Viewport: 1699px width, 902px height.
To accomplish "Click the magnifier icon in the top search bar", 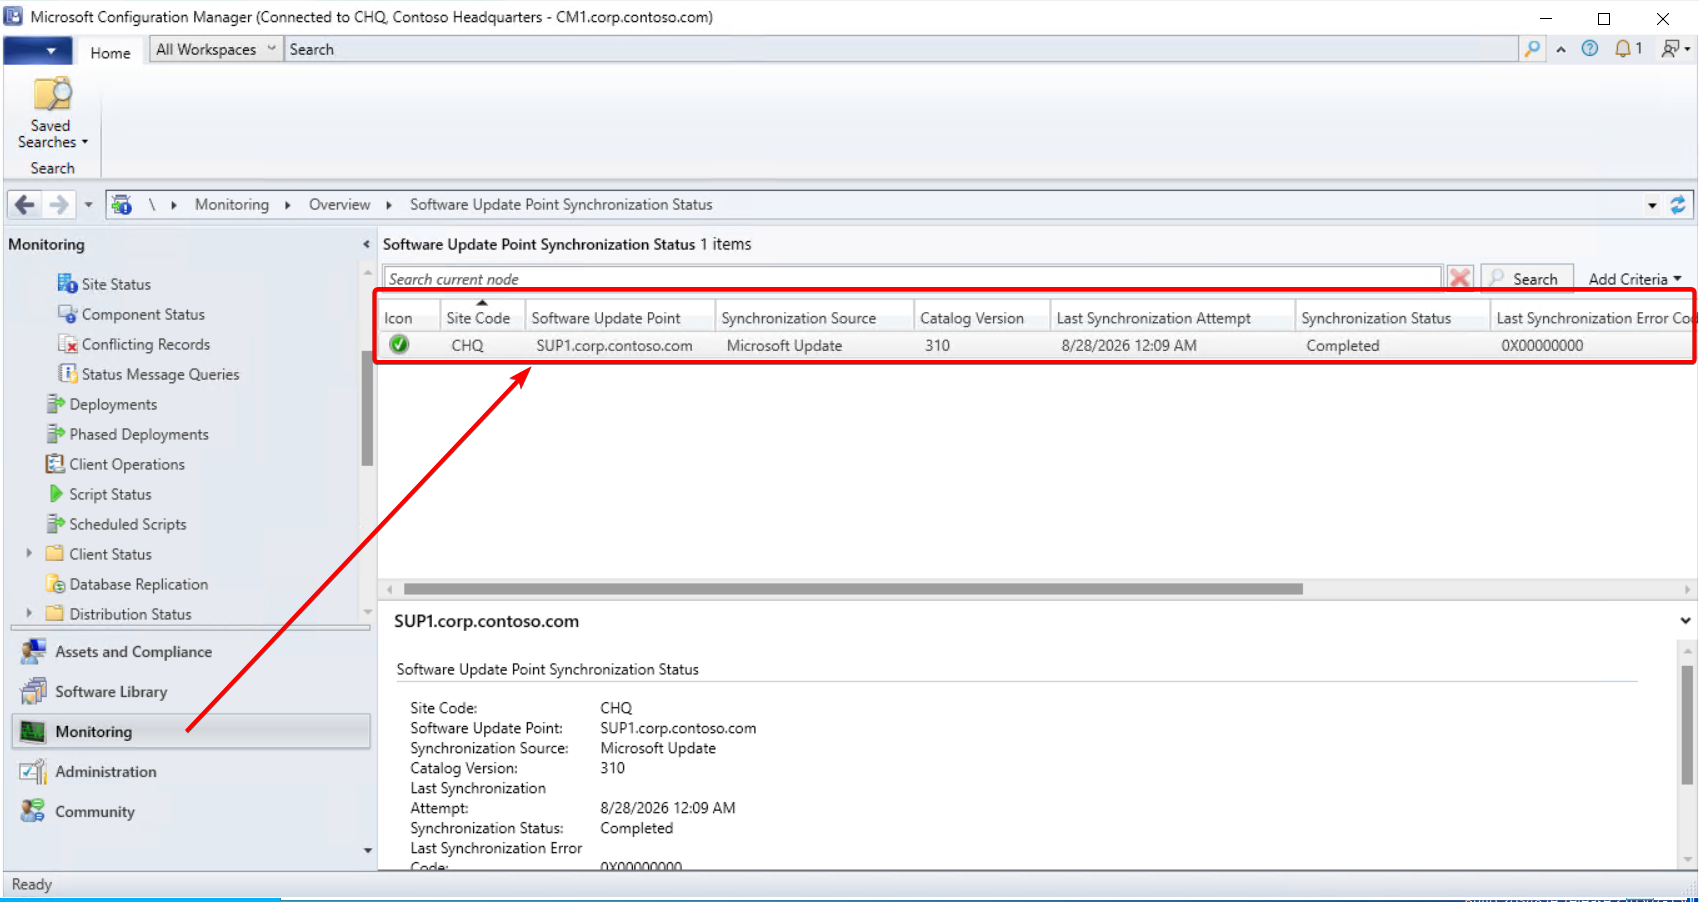I will tap(1532, 49).
